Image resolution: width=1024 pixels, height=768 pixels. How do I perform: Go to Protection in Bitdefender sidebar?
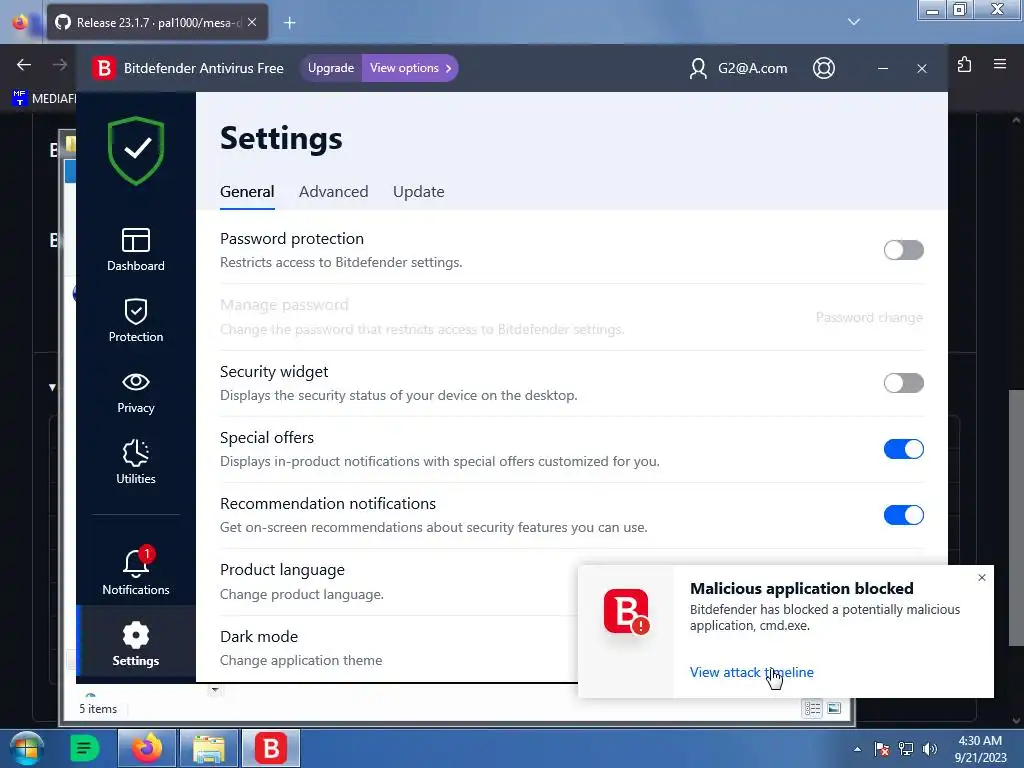[x=136, y=320]
